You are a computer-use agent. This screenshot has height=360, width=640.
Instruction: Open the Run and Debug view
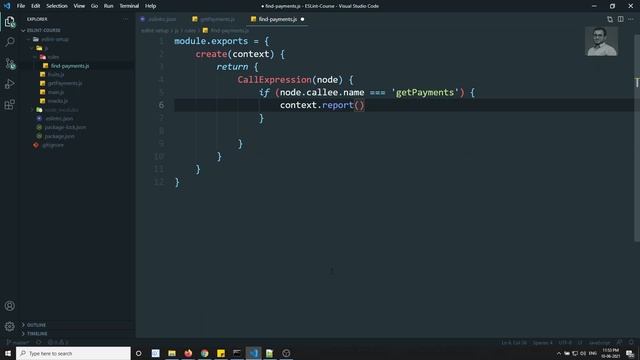pyautogui.click(x=10, y=84)
